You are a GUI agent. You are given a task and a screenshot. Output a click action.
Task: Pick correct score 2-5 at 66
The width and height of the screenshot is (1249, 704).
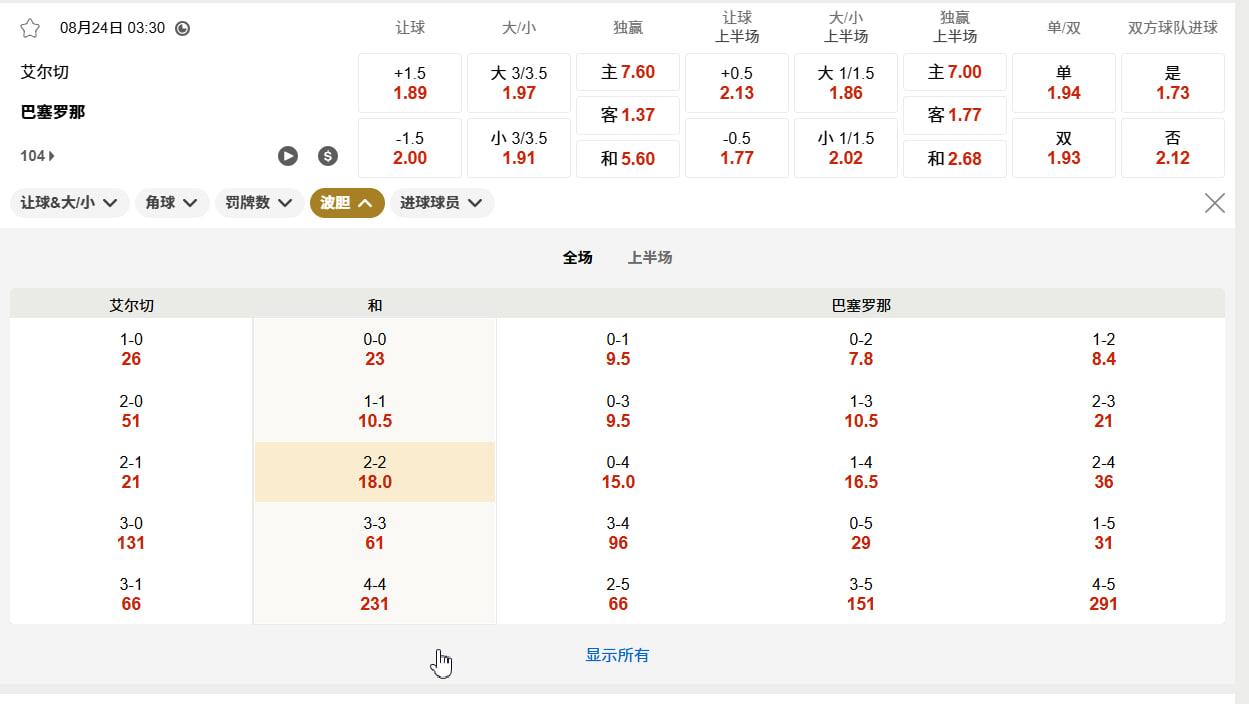(x=618, y=594)
